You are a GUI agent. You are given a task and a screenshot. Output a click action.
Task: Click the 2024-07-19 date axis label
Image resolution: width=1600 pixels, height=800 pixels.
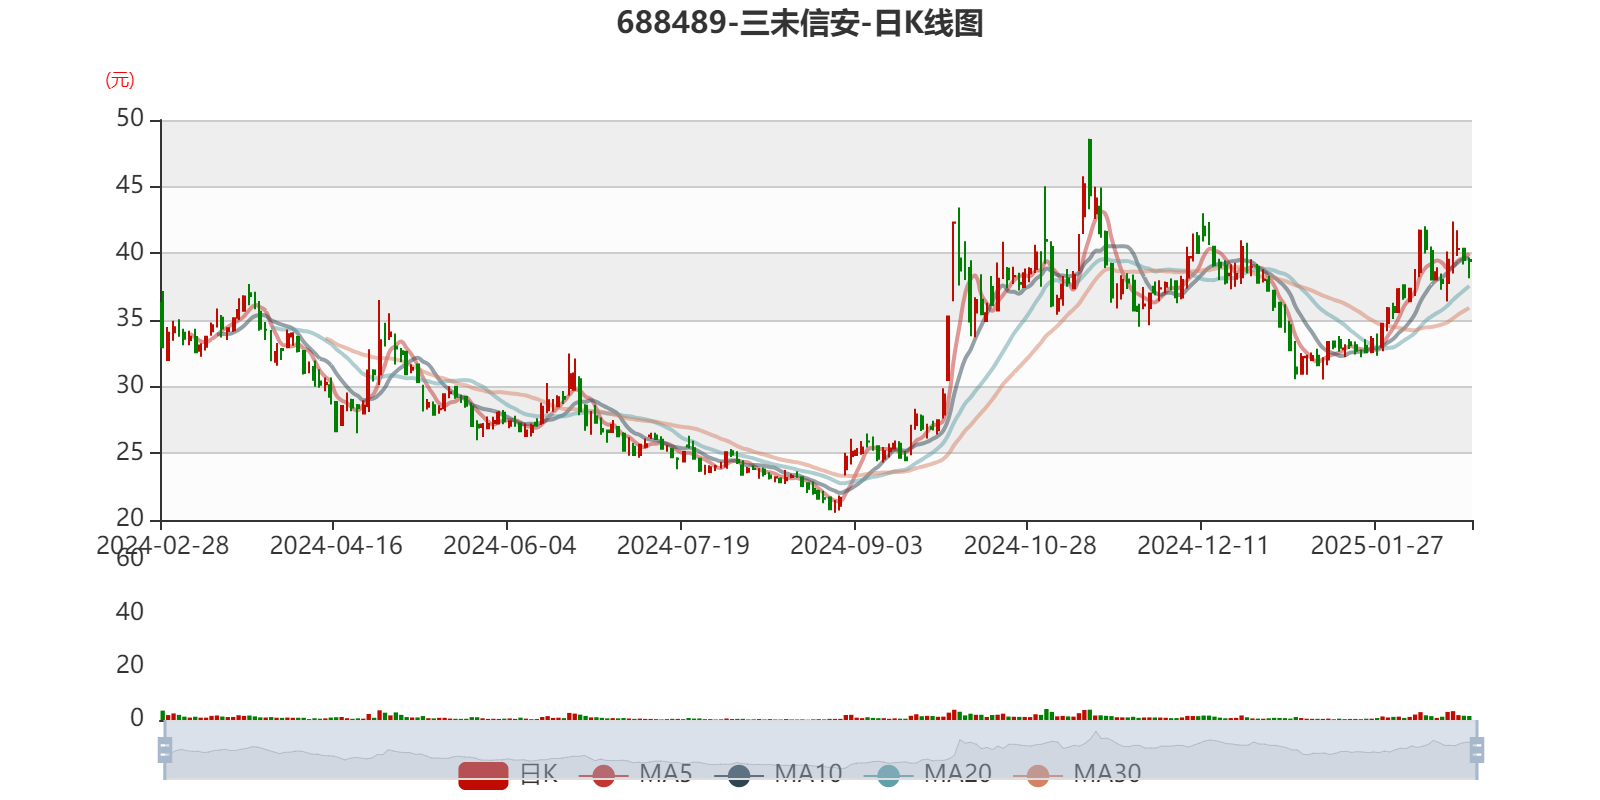[x=683, y=546]
